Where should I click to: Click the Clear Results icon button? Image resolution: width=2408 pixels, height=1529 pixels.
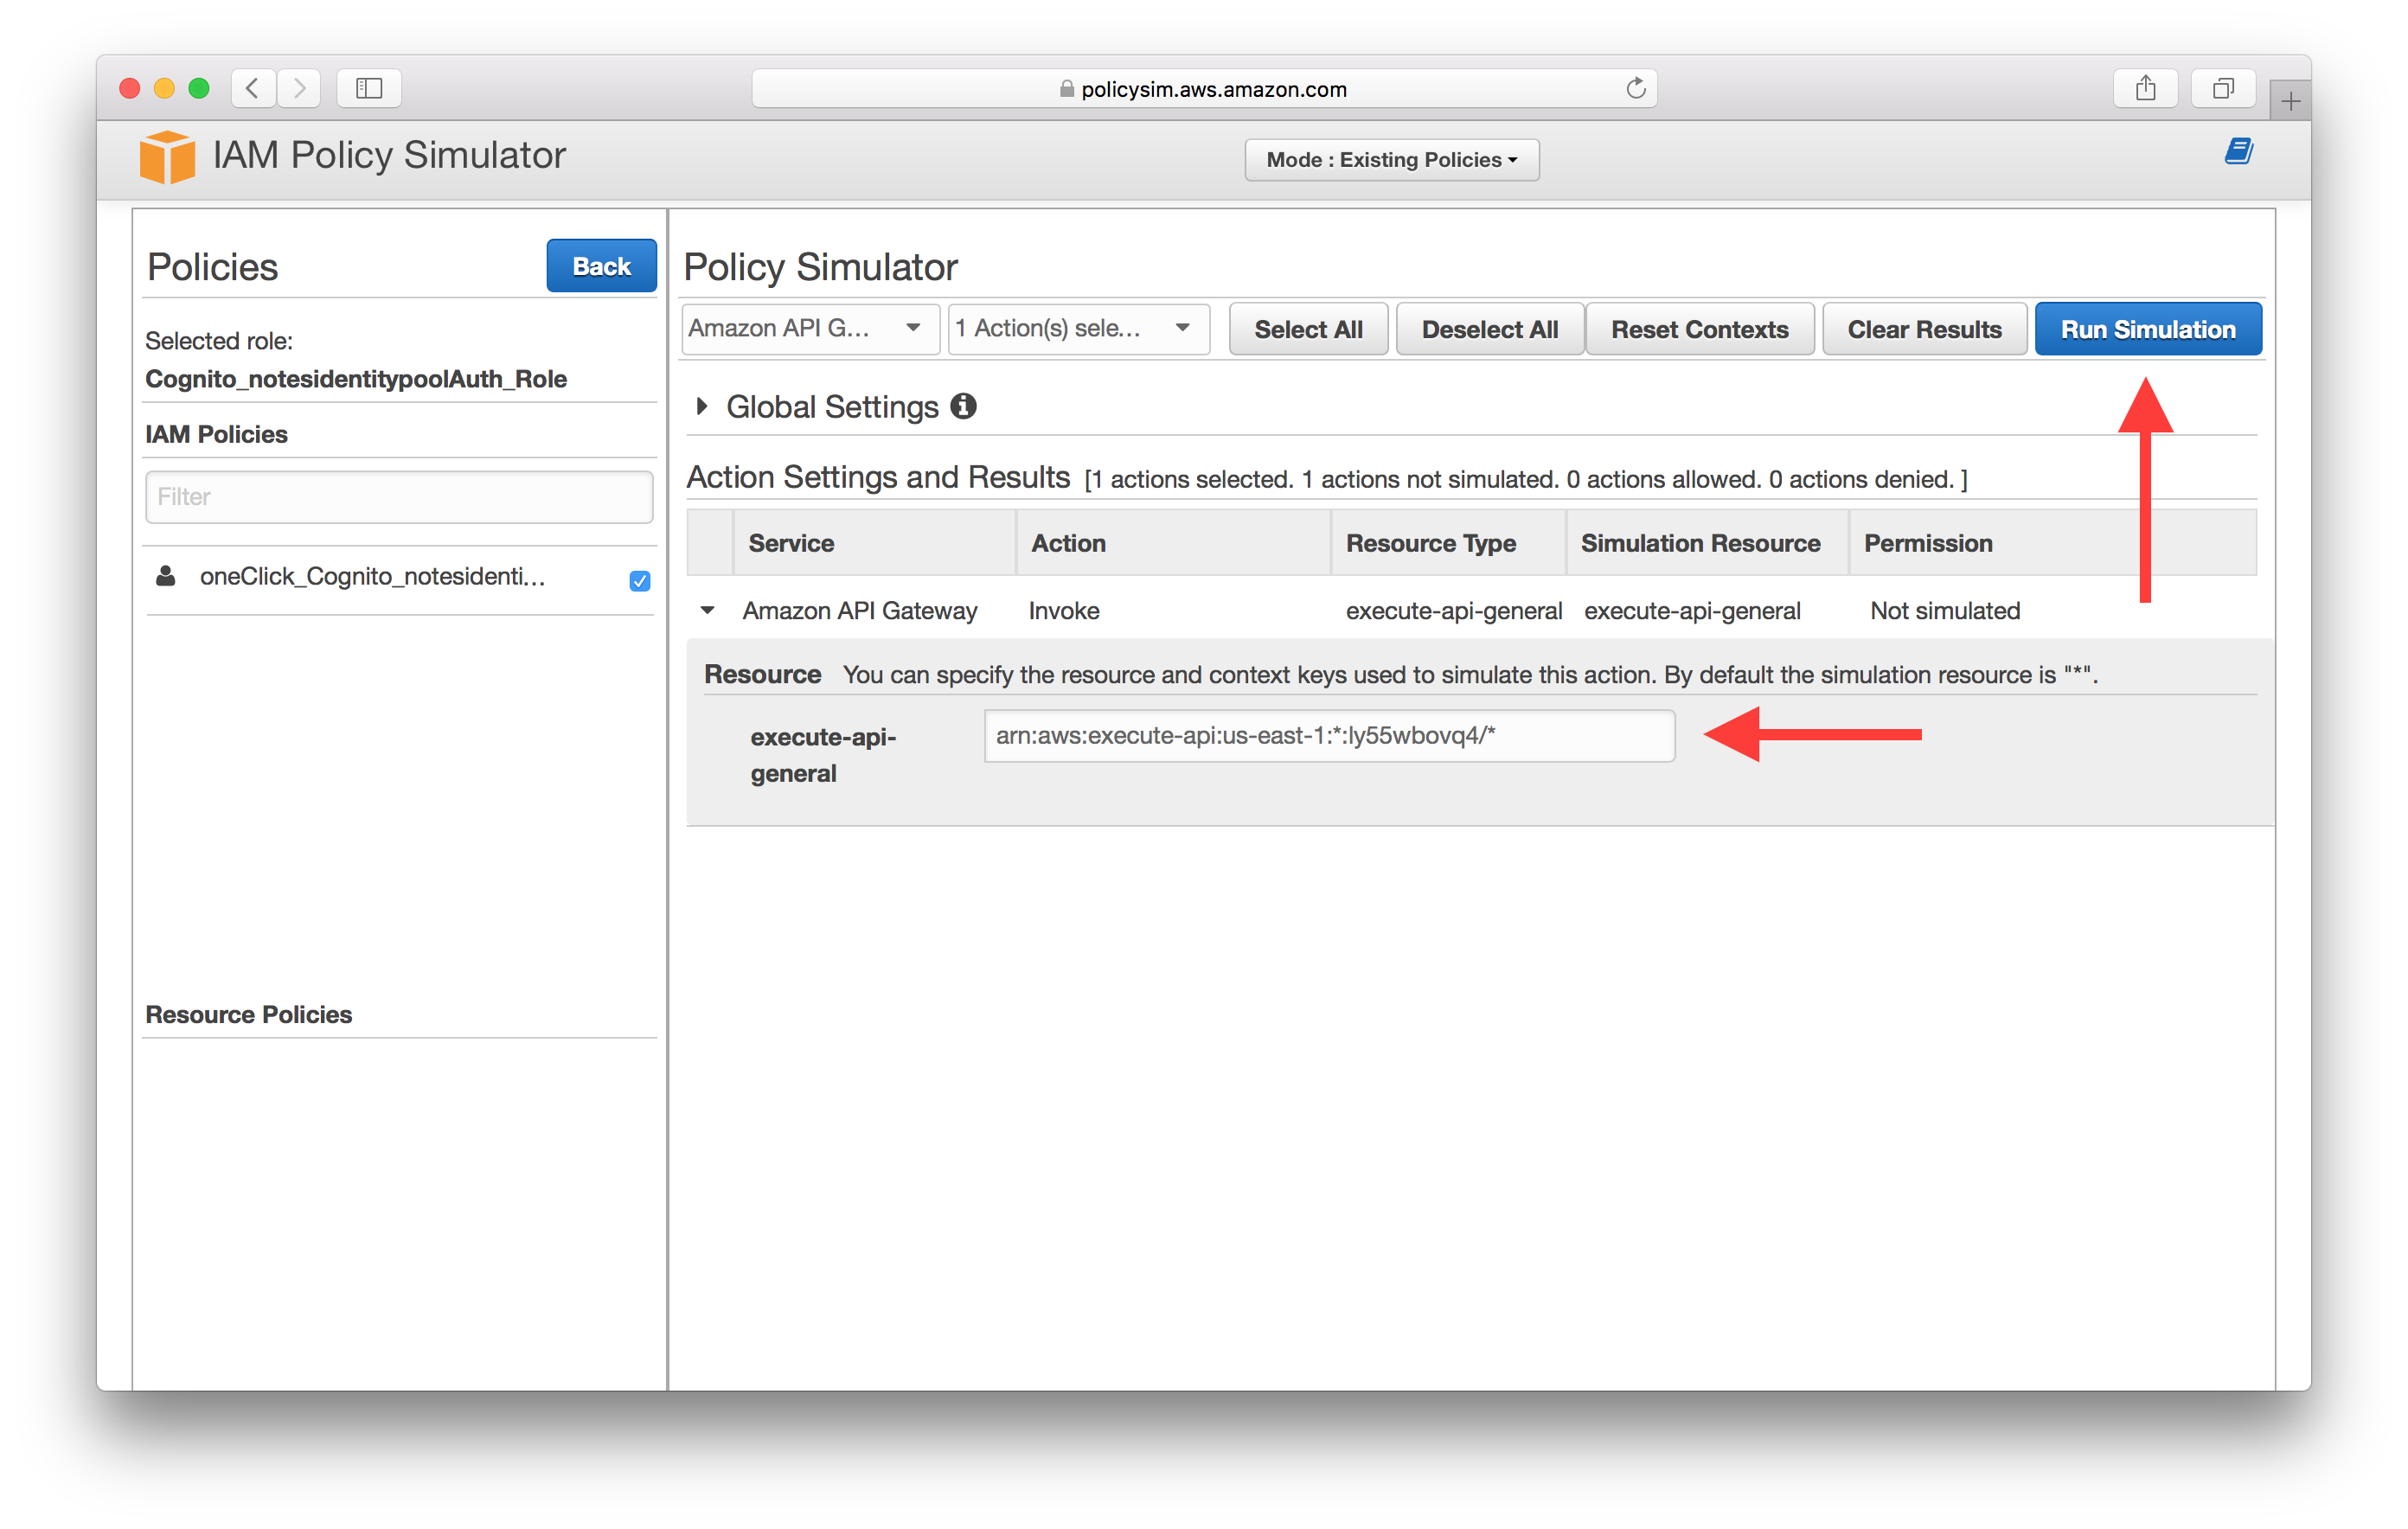(1924, 330)
